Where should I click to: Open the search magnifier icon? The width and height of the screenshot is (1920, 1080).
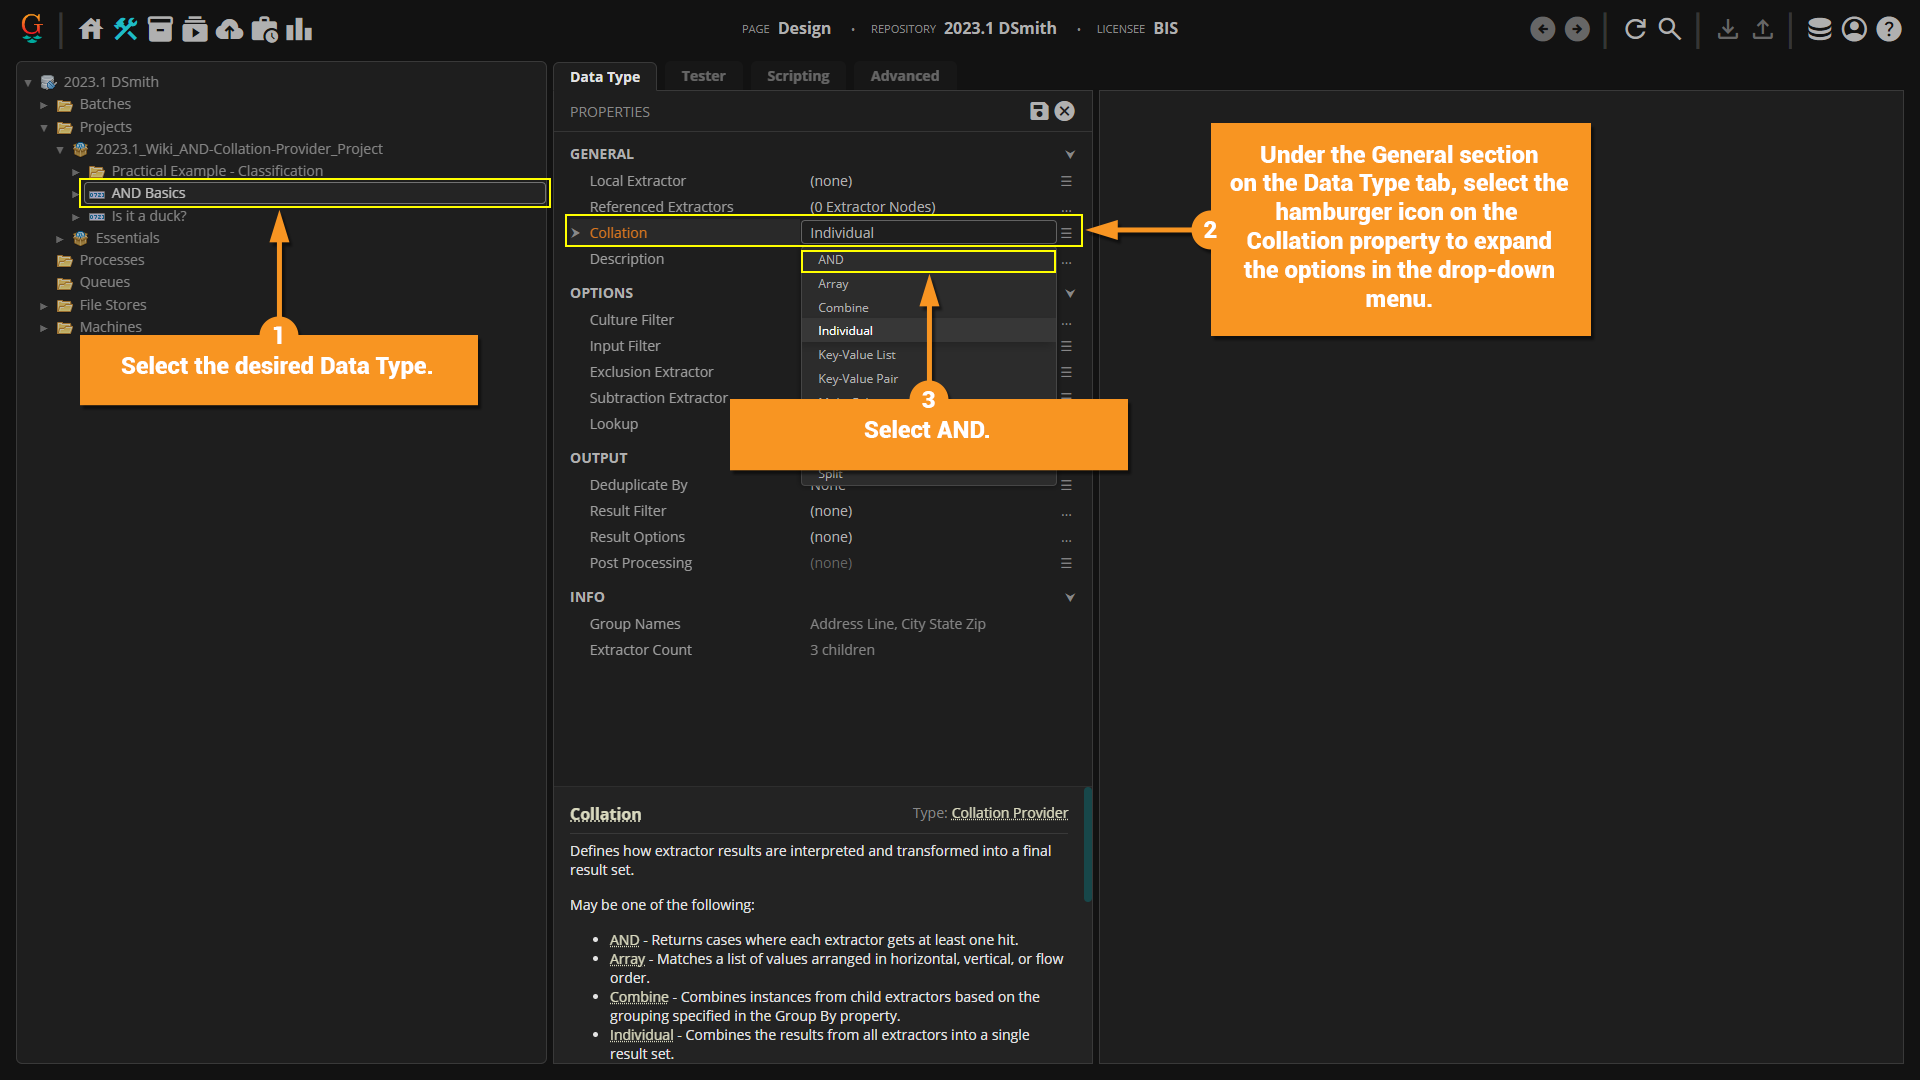[1669, 29]
